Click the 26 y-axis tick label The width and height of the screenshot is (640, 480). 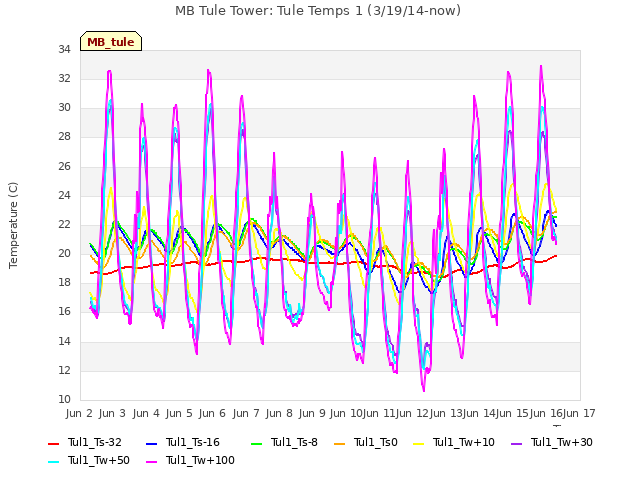click(x=64, y=166)
